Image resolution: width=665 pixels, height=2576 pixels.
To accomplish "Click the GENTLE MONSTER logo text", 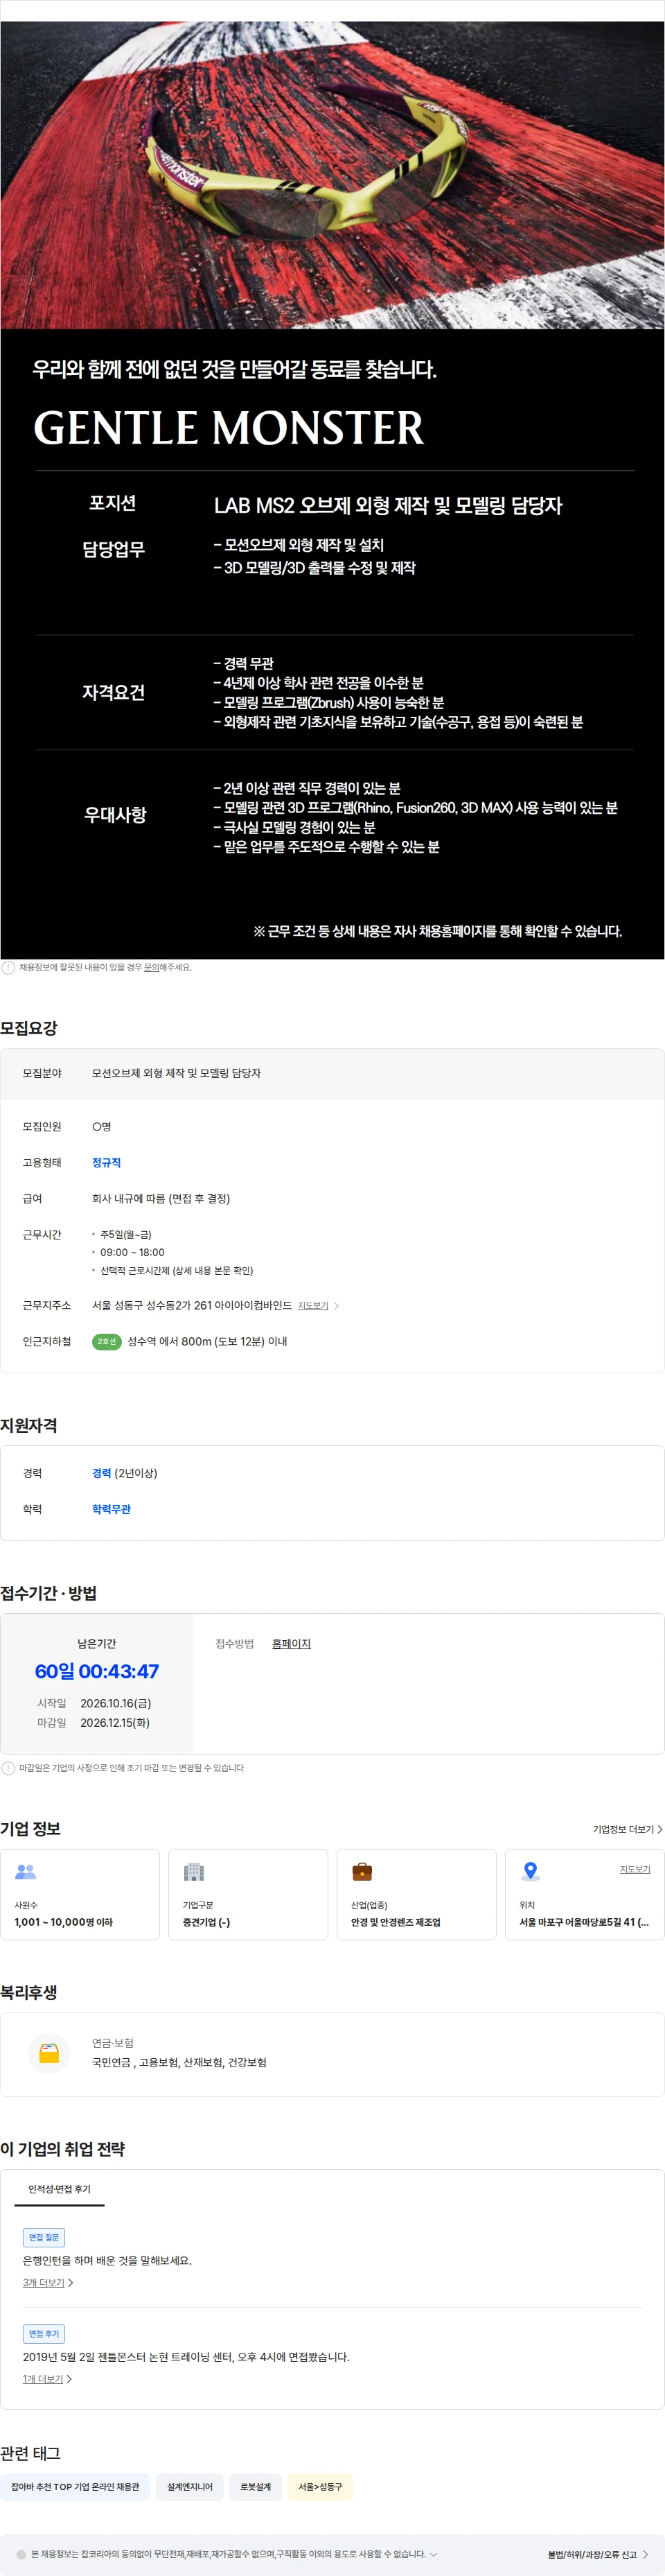I will tap(229, 428).
